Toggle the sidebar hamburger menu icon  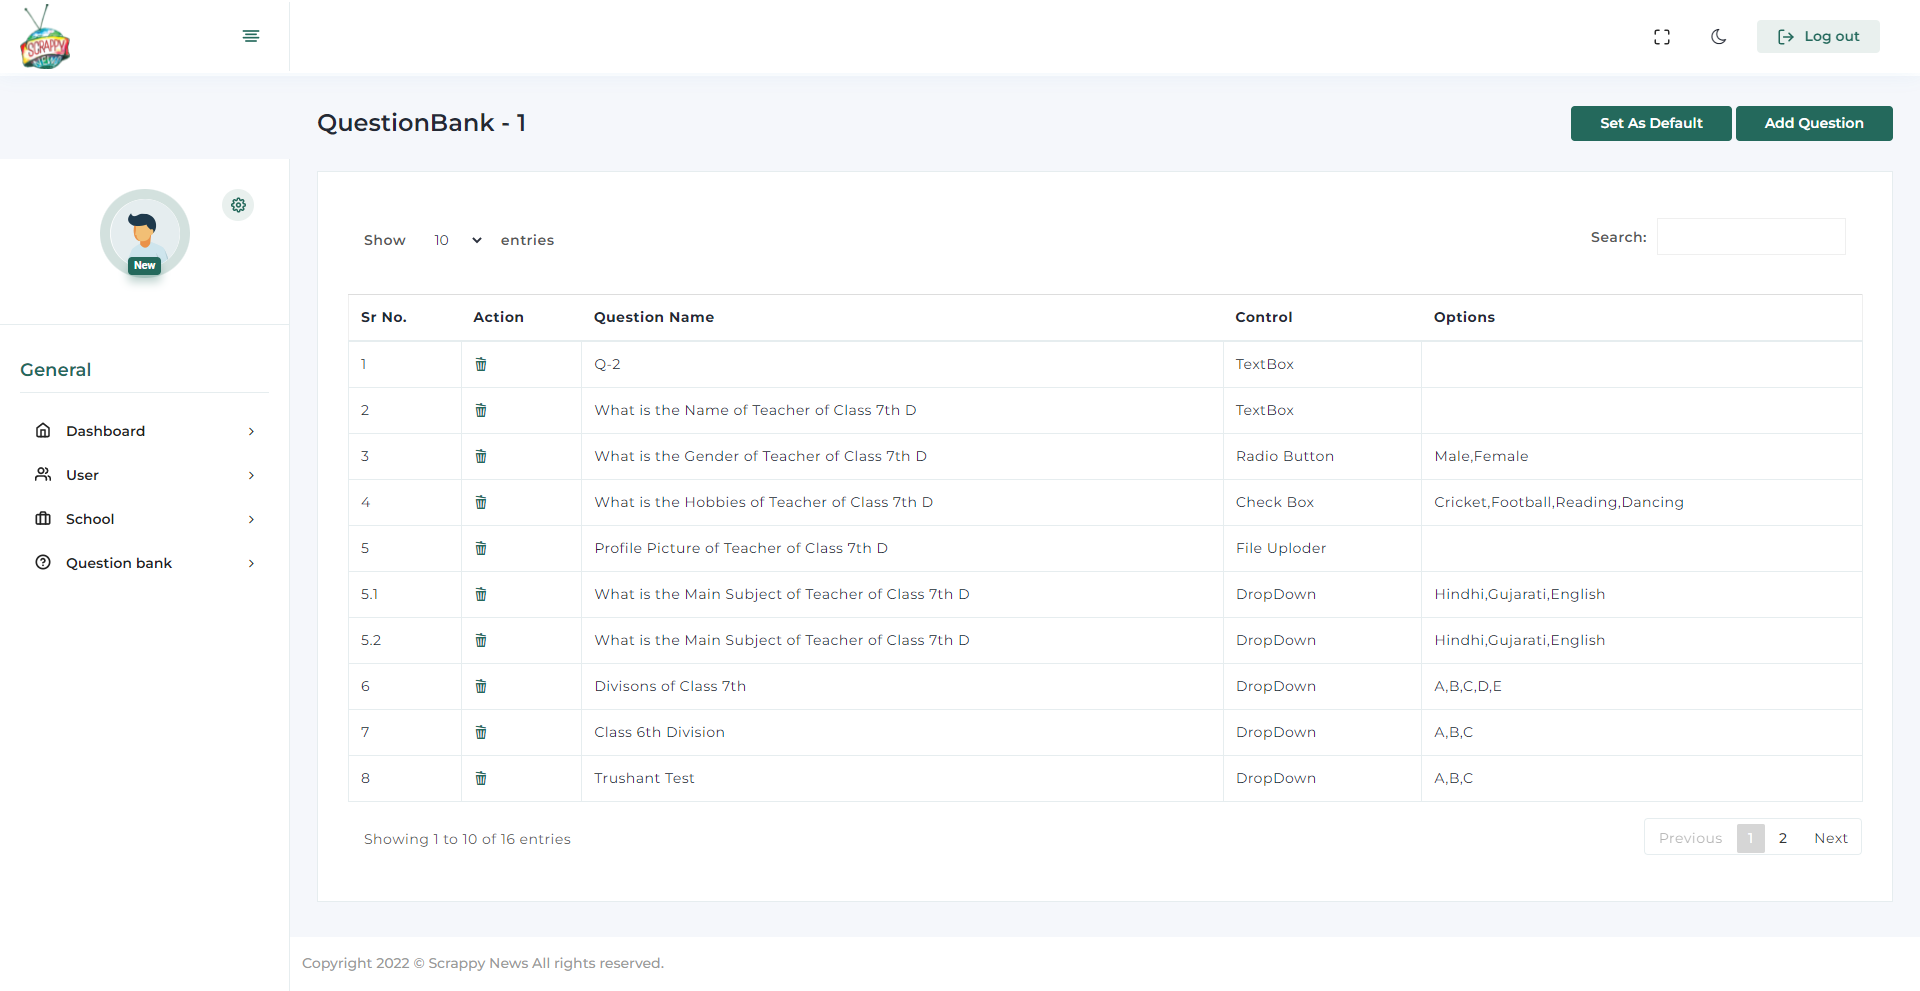pyautogui.click(x=251, y=36)
